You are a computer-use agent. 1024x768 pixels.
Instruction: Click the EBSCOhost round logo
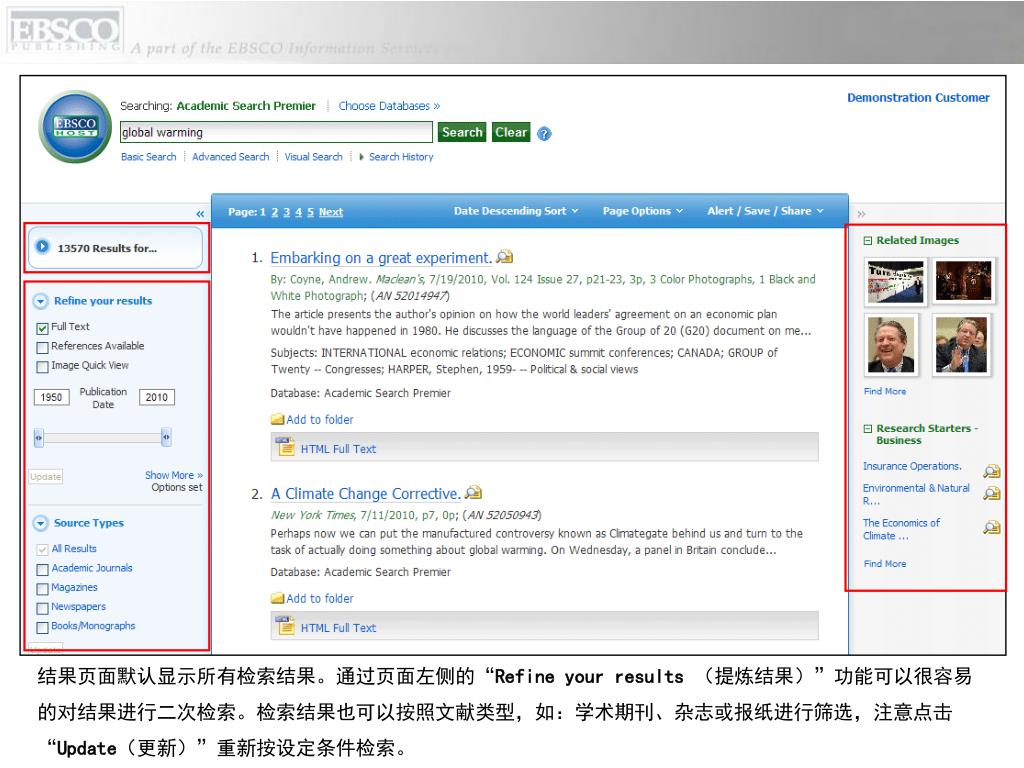coord(75,127)
